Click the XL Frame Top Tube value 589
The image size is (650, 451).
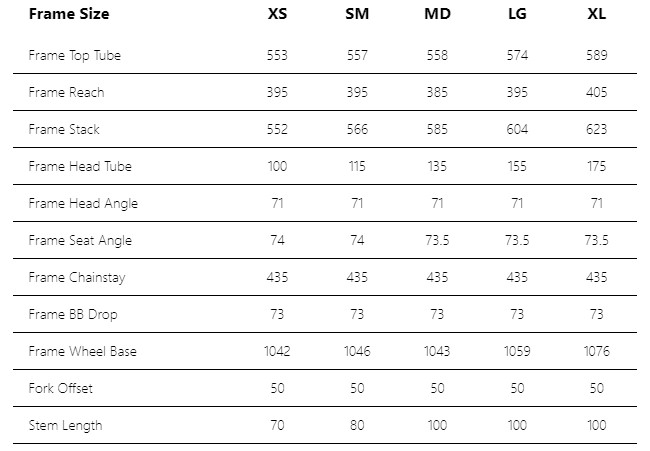click(597, 55)
